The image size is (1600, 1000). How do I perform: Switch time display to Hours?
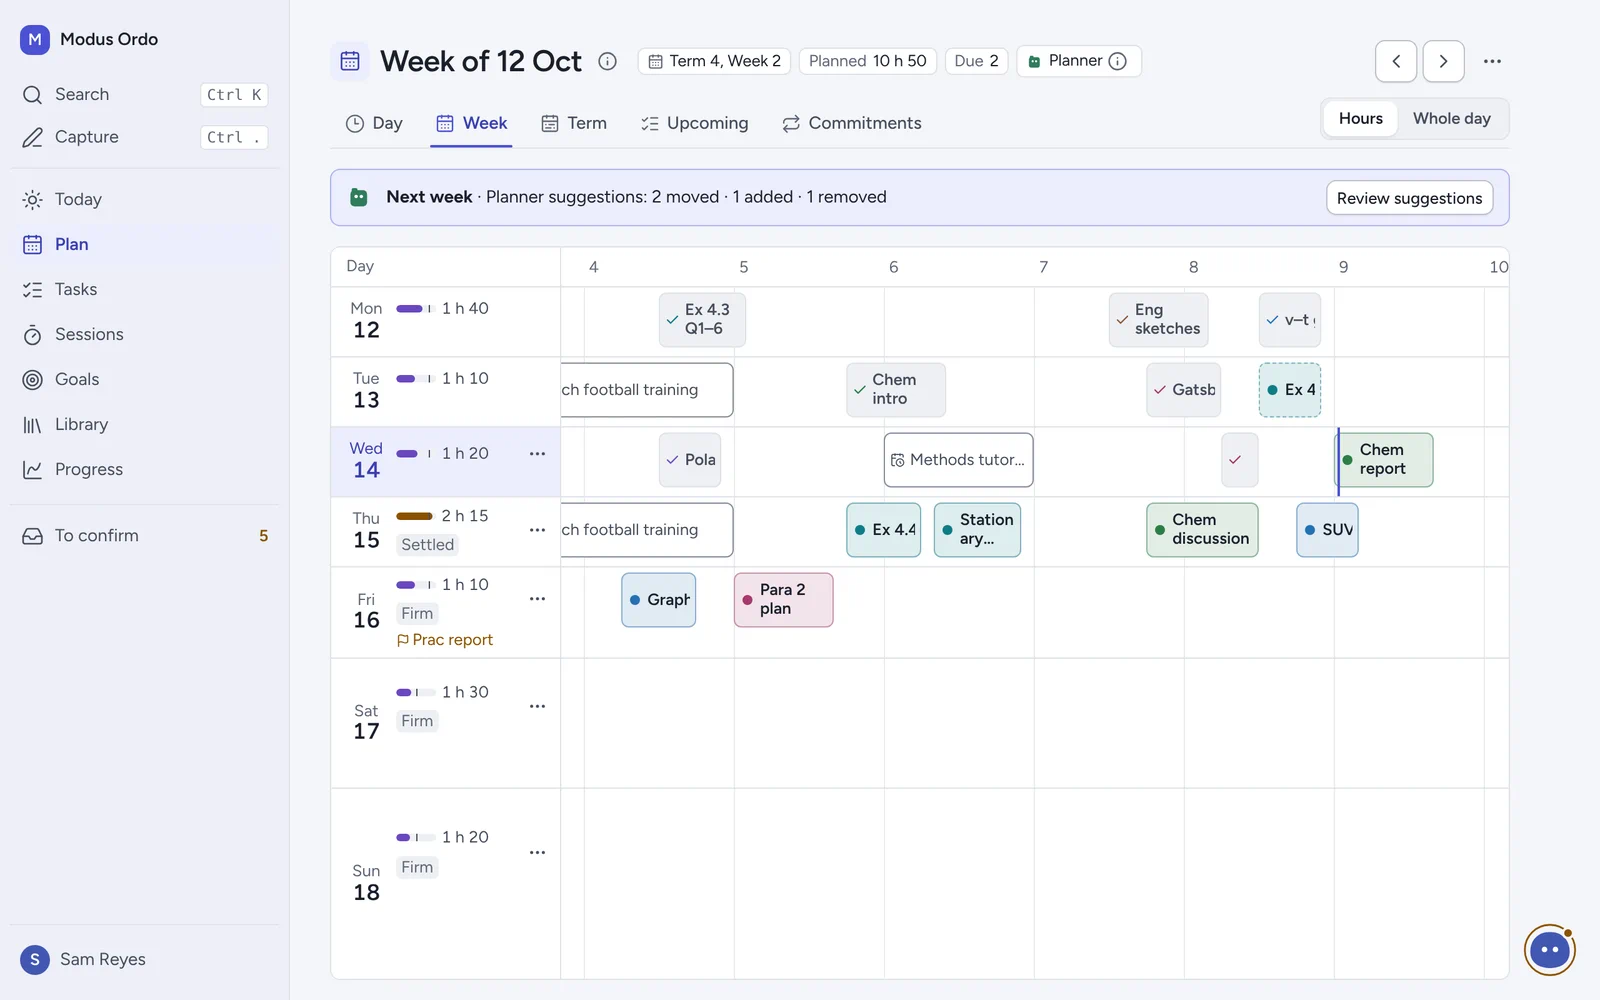(1361, 119)
